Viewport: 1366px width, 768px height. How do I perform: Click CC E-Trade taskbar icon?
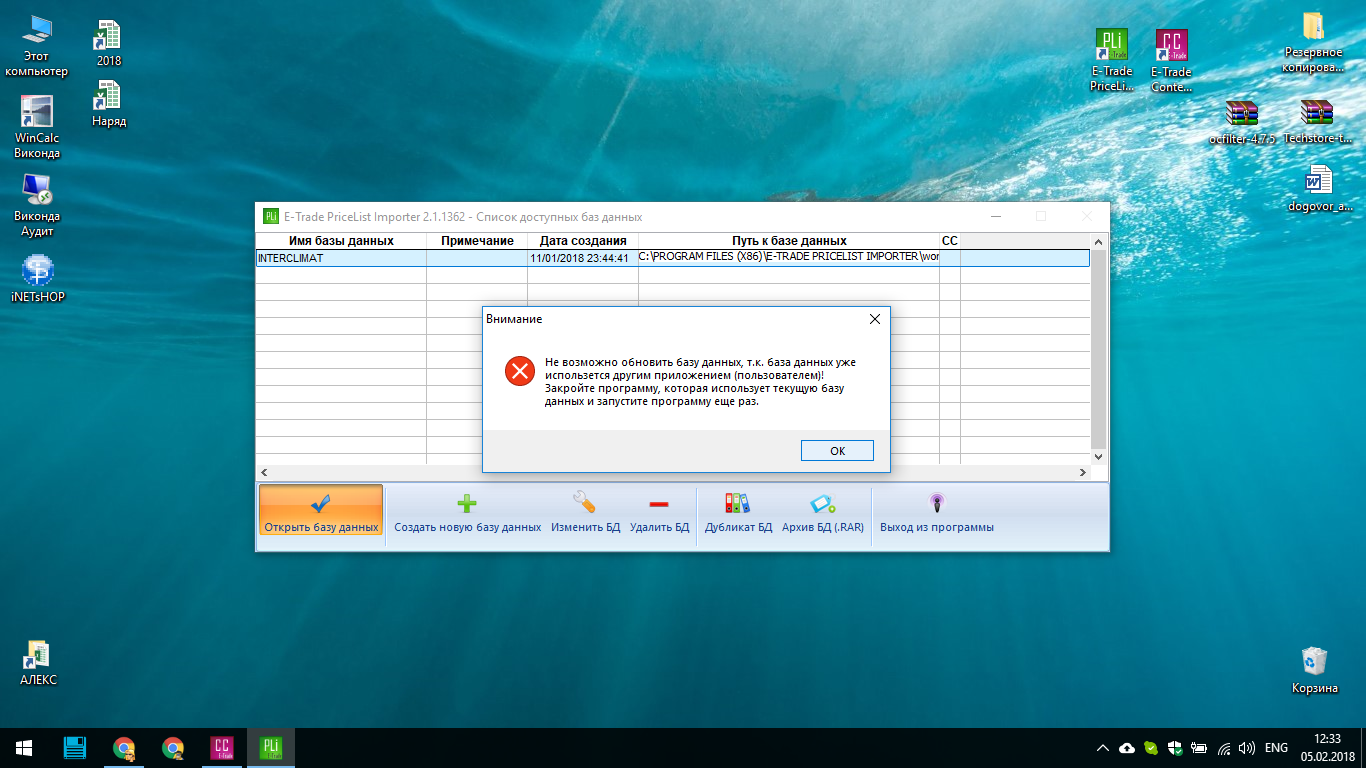pyautogui.click(x=222, y=747)
